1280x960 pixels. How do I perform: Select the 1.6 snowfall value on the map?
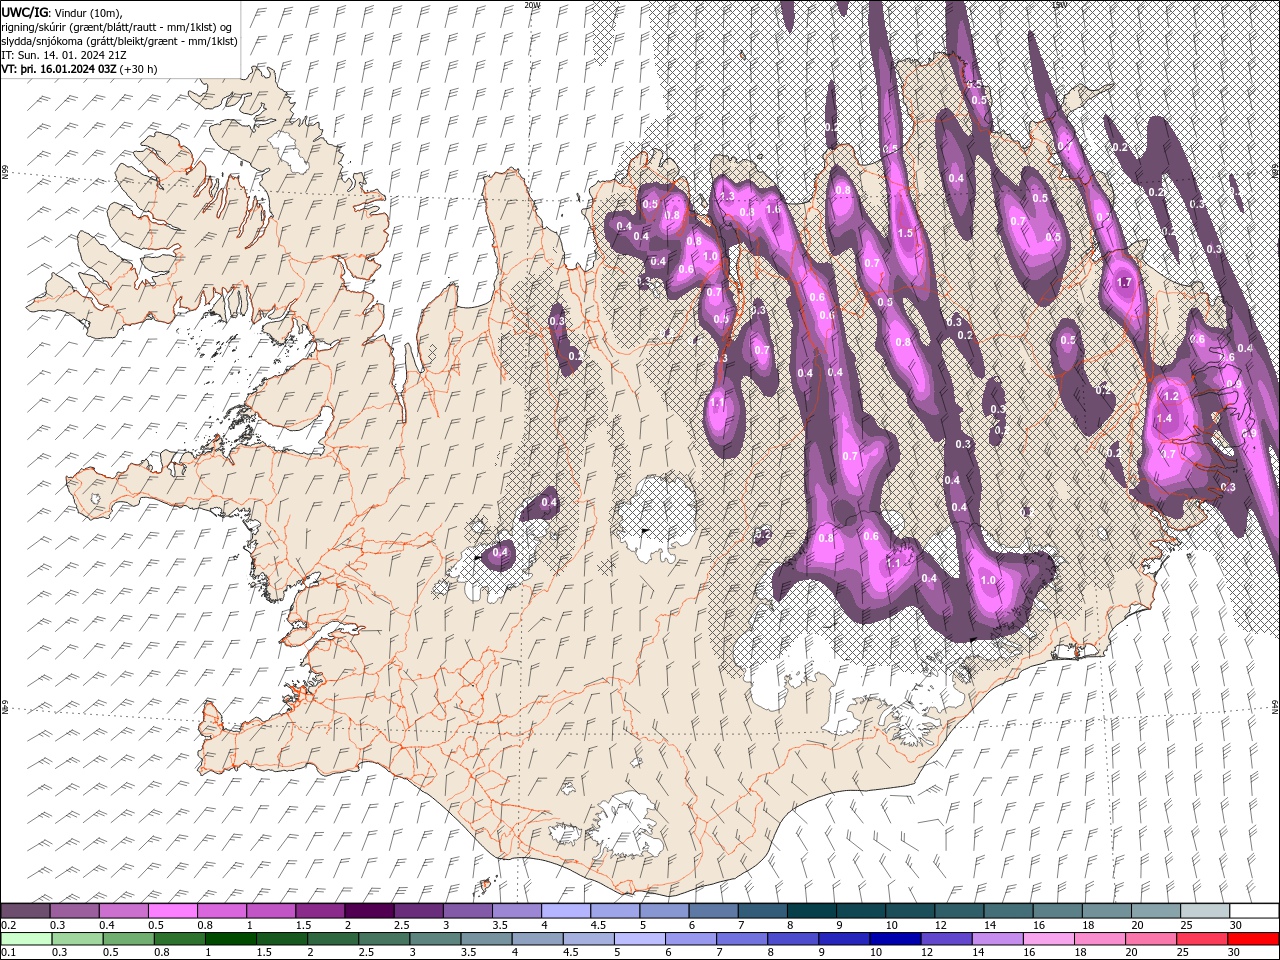(x=772, y=210)
